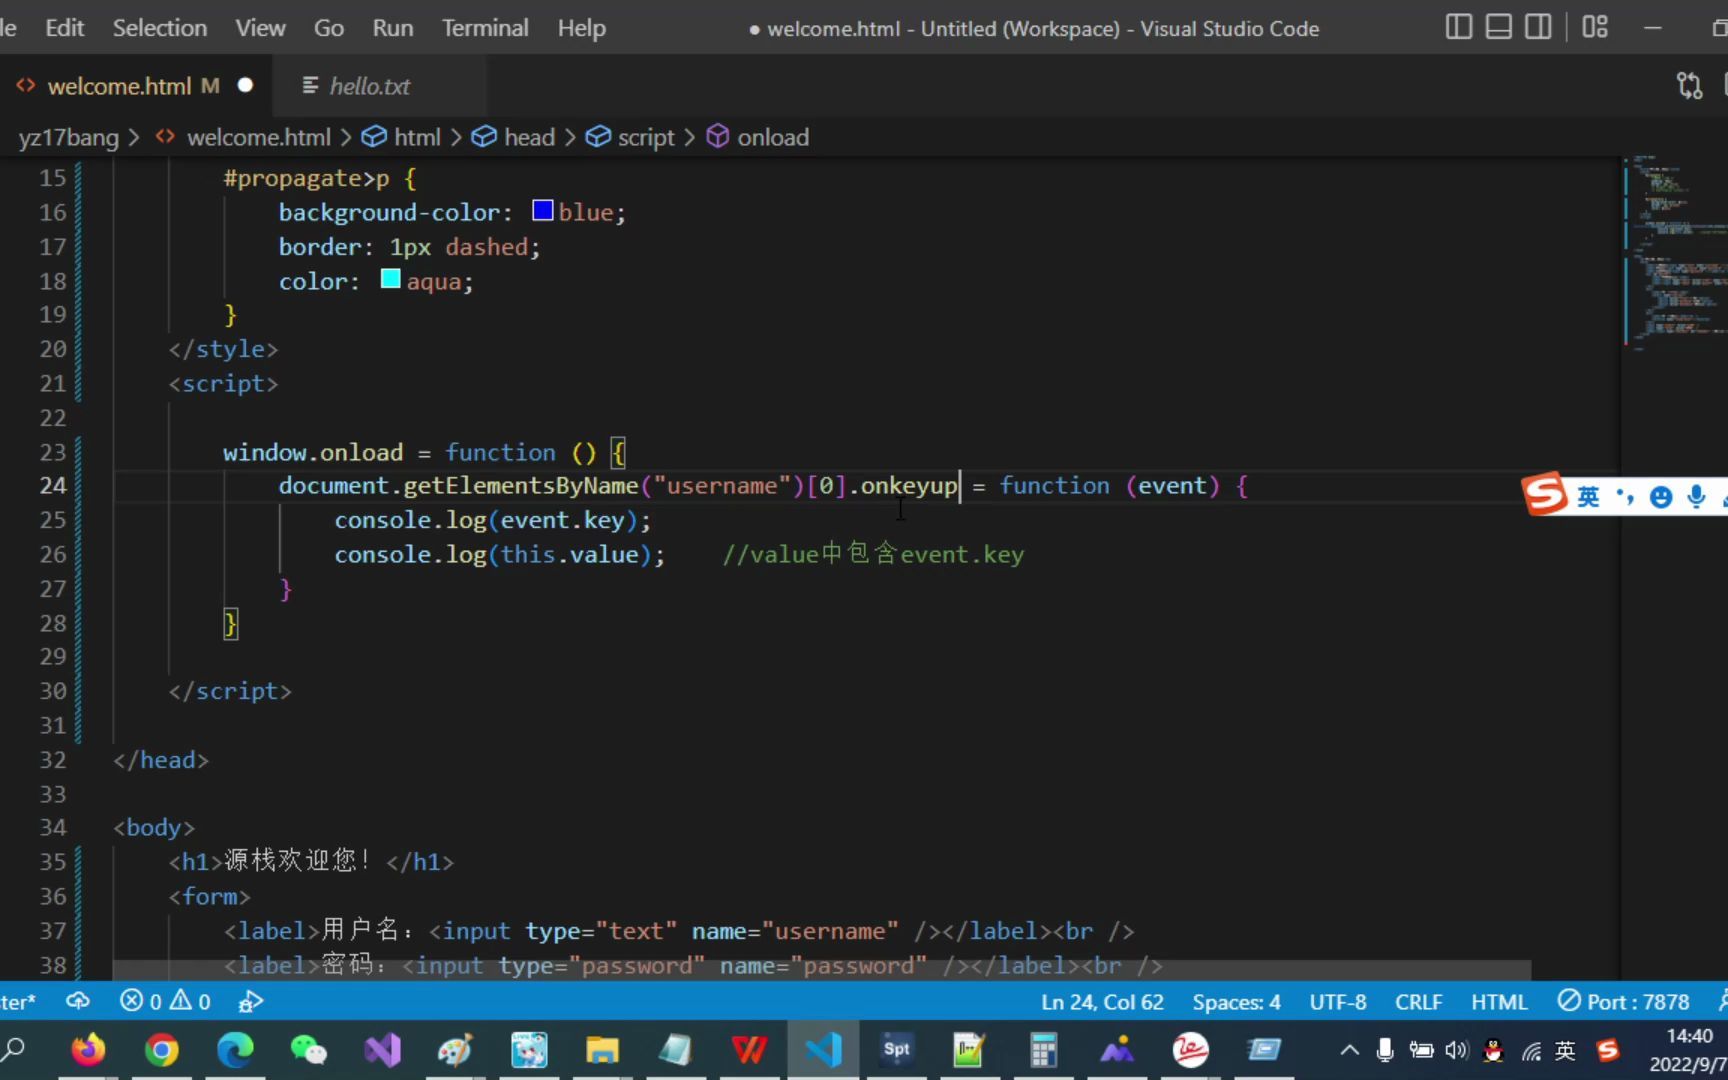The image size is (1728, 1080).
Task: Toggle the secondary sidebar layout button
Action: click(1538, 27)
